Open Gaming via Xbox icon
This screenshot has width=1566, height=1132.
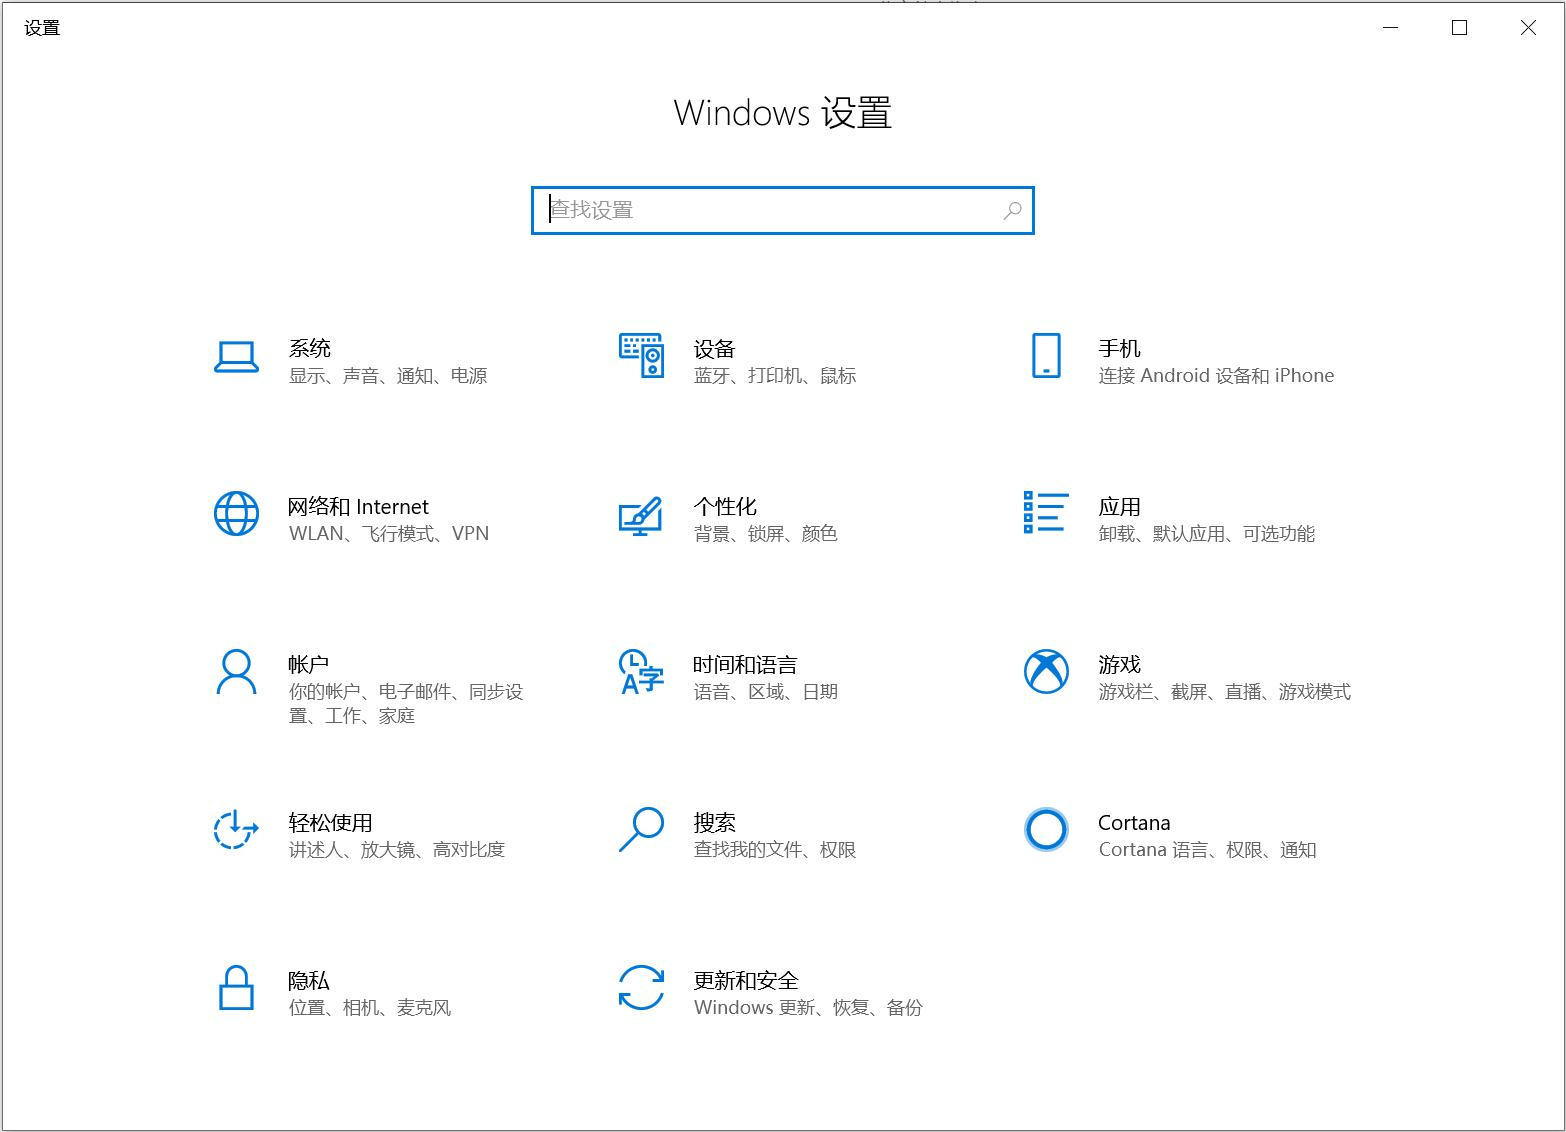tap(1046, 672)
